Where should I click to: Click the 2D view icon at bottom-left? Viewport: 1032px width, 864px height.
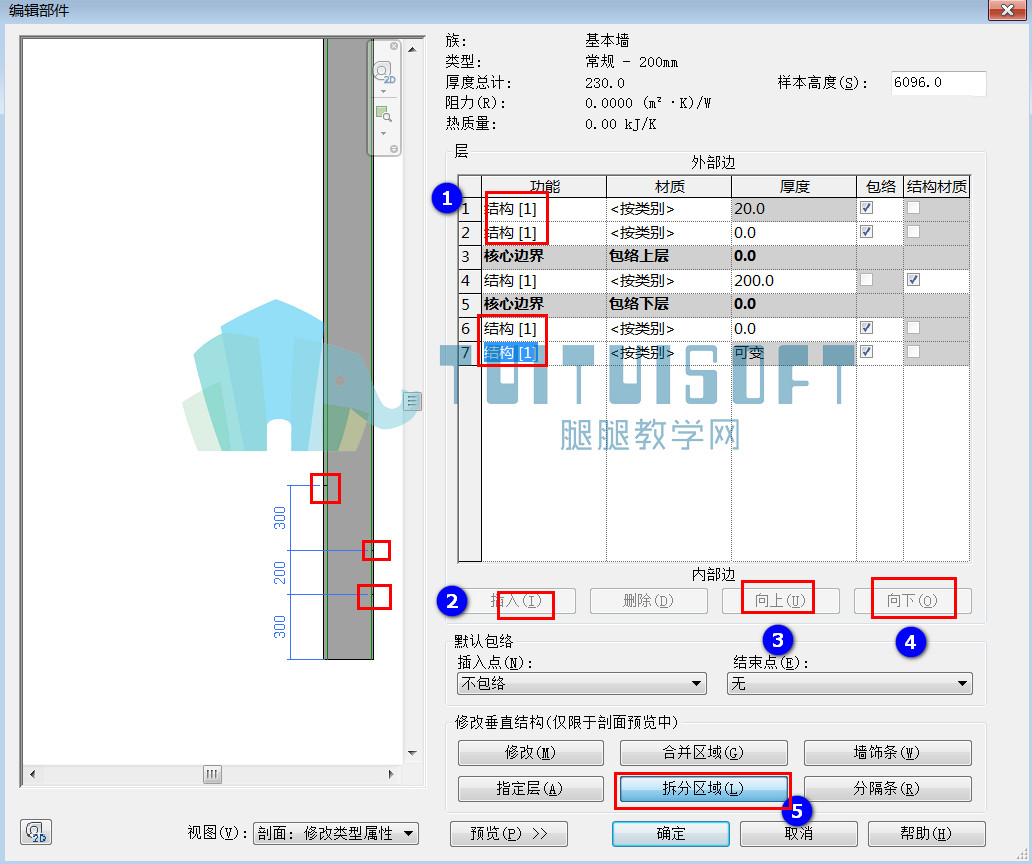click(36, 832)
